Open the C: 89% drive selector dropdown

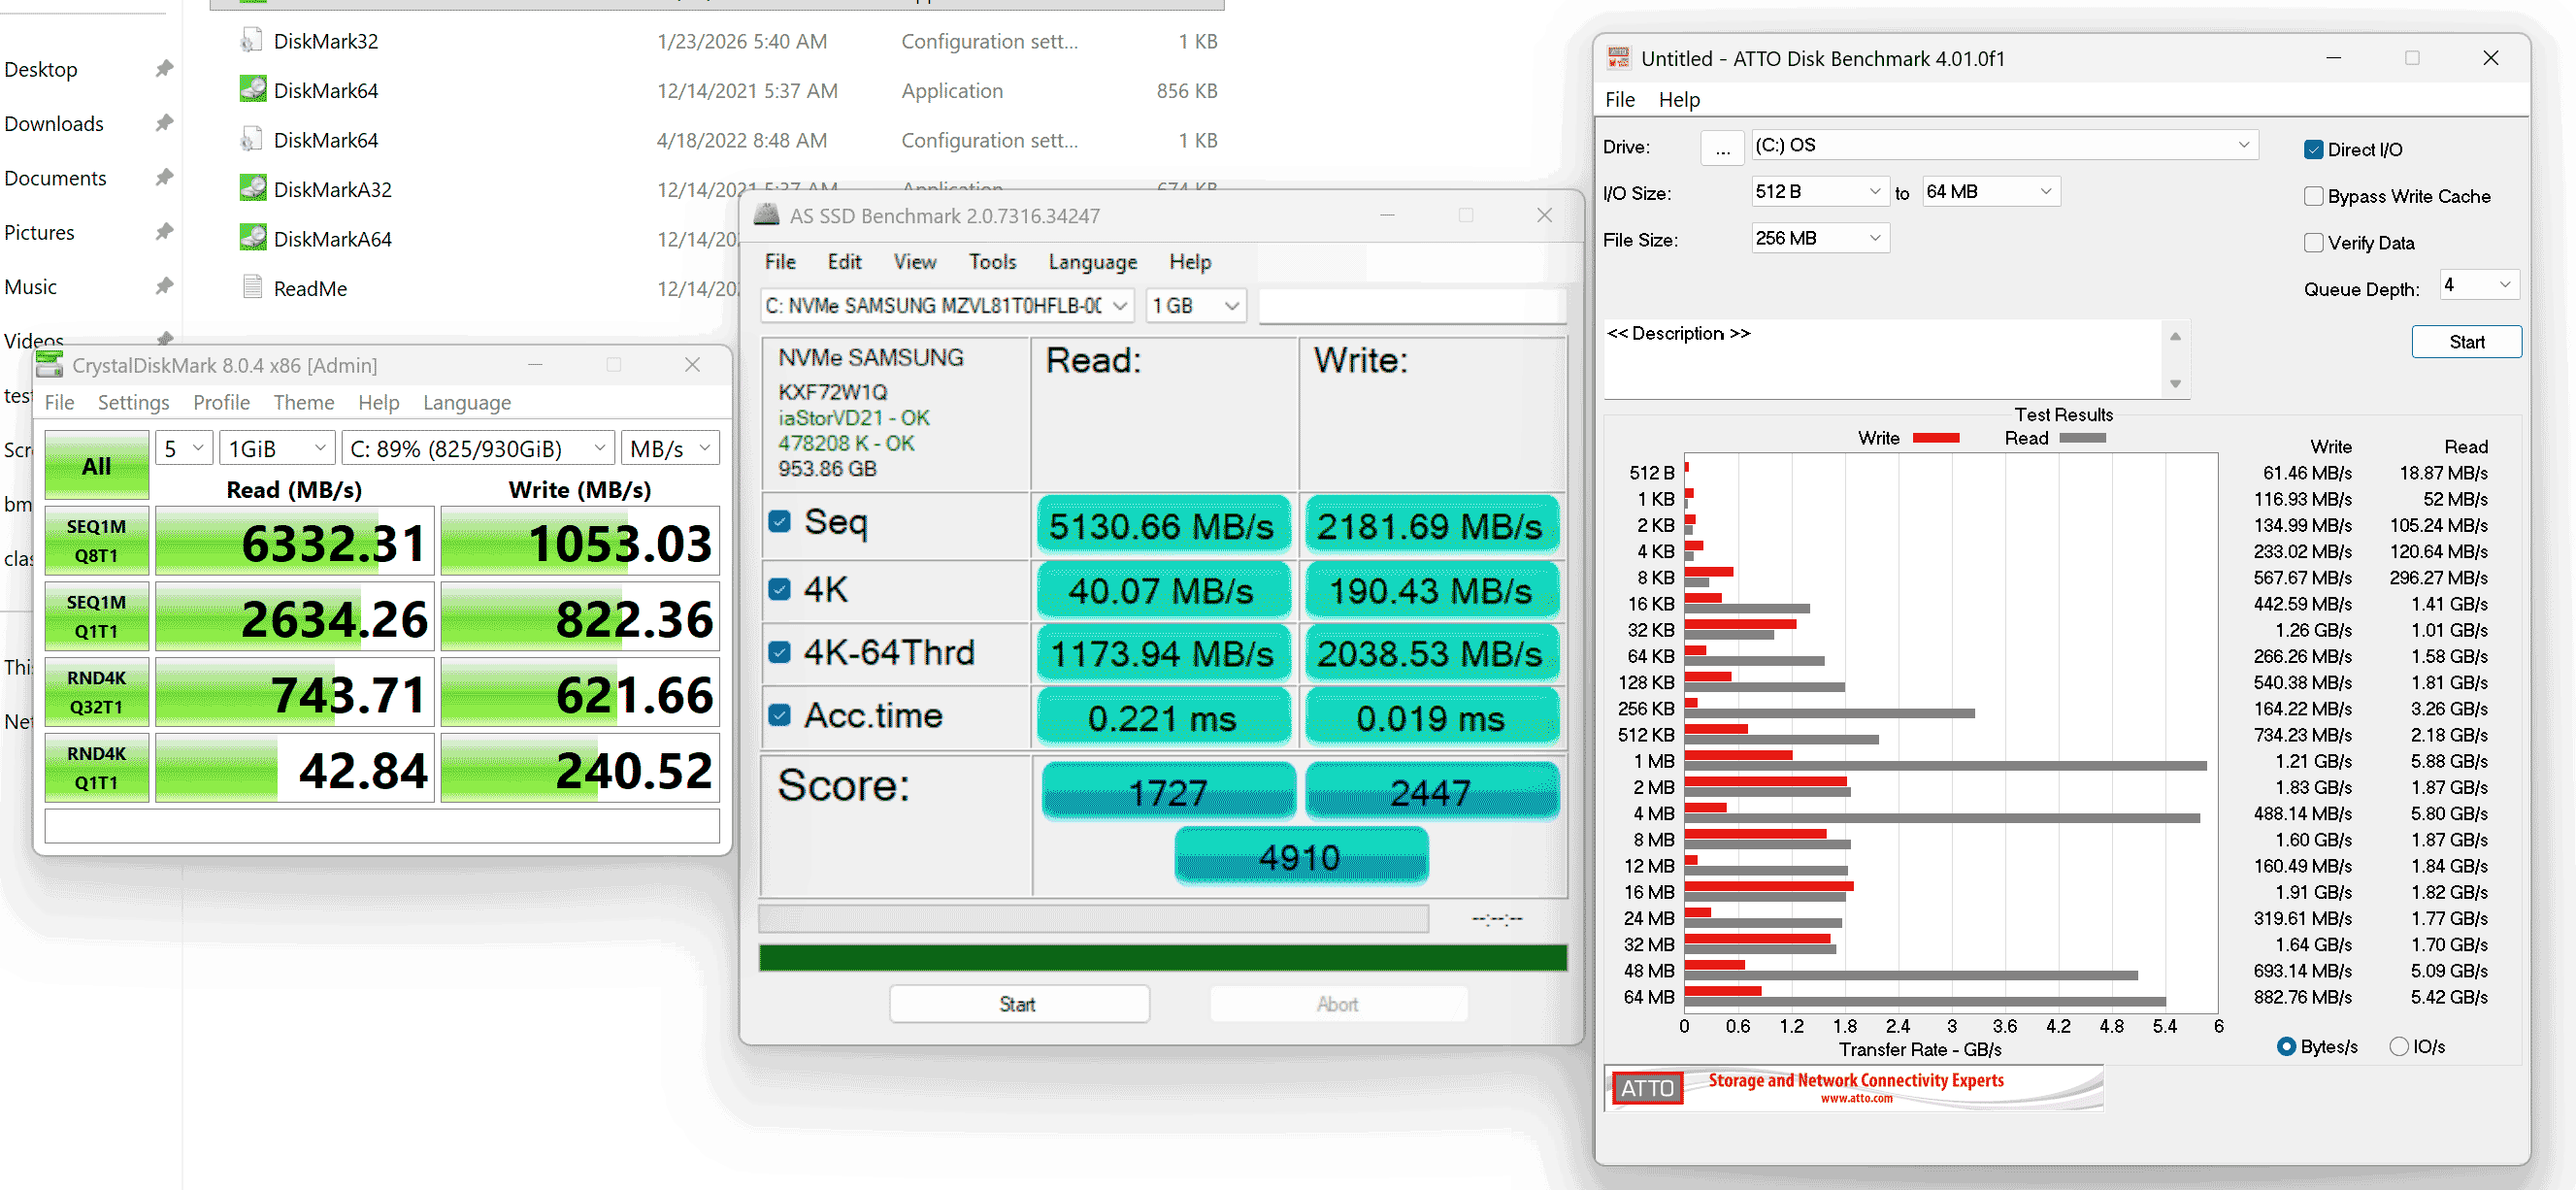478,448
